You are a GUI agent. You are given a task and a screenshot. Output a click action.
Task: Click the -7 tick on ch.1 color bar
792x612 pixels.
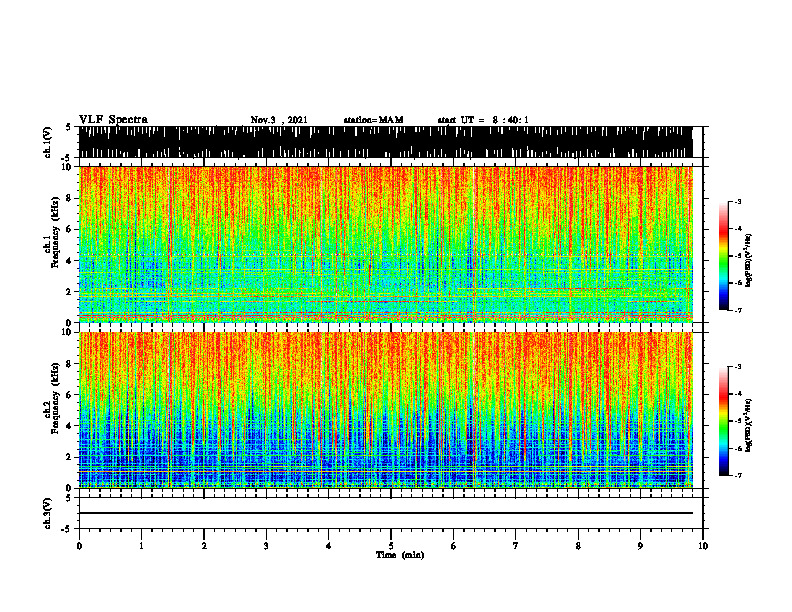point(737,310)
